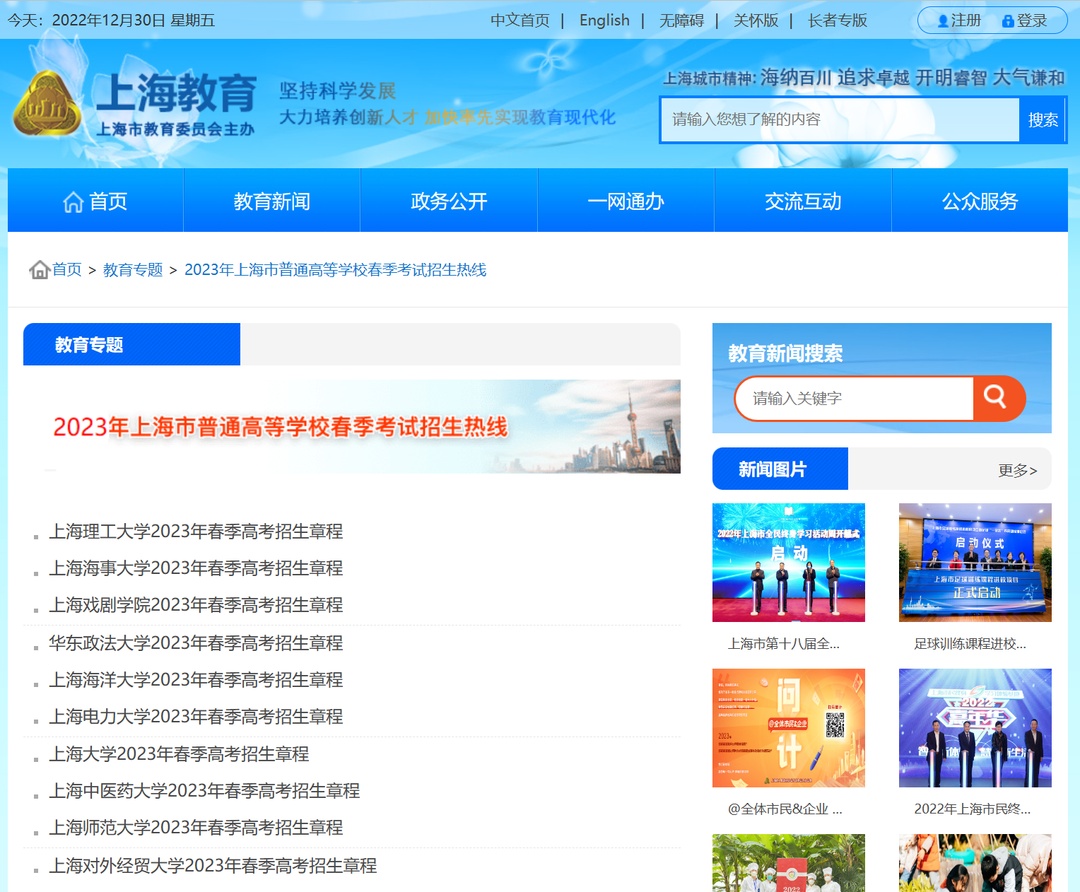Image resolution: width=1080 pixels, height=892 pixels.
Task: Click the 请输入关键字 news search field
Action: pyautogui.click(x=854, y=398)
